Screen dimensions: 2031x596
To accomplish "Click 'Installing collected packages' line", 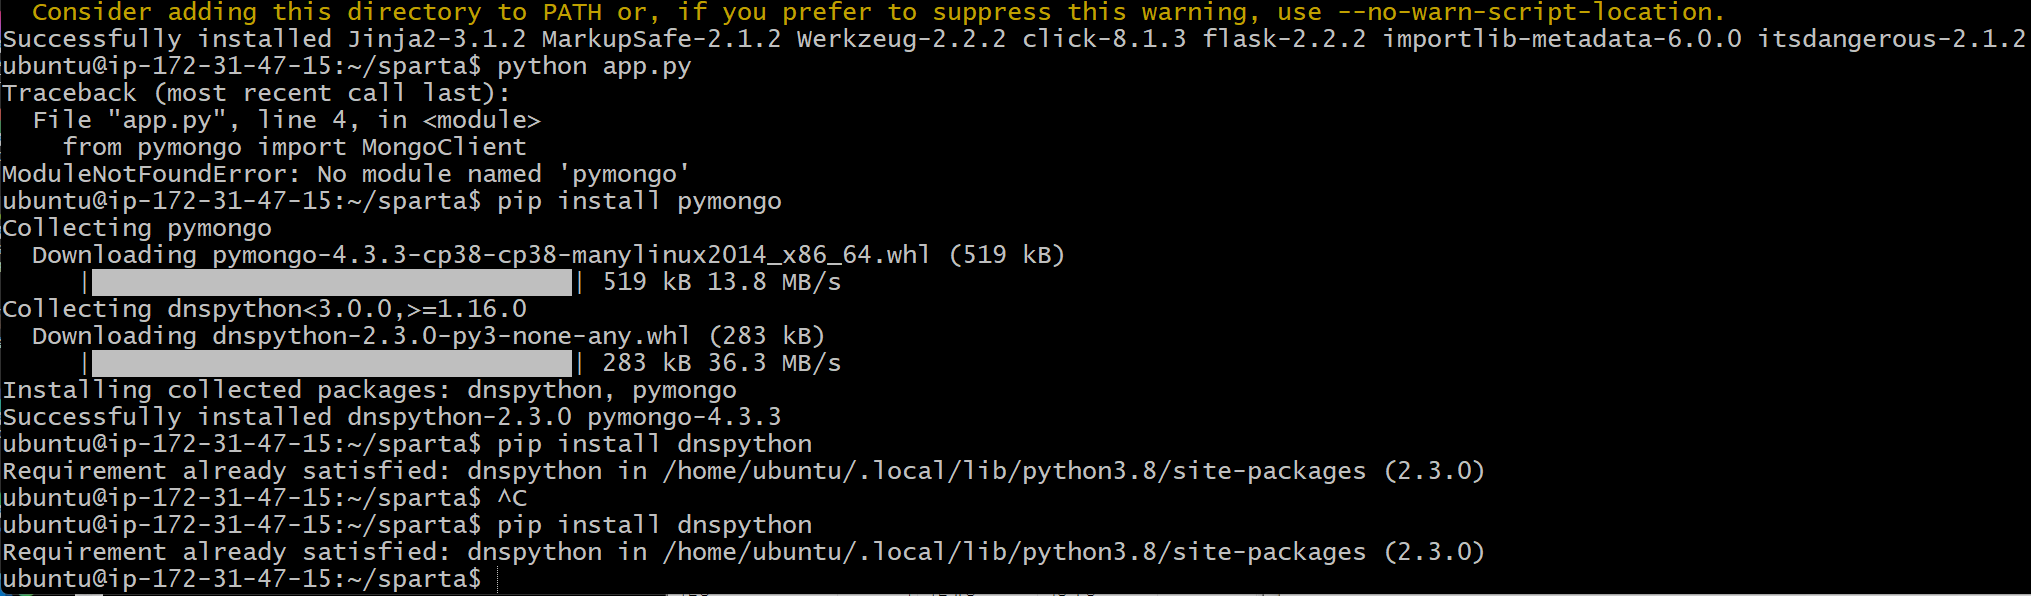I will click(369, 390).
